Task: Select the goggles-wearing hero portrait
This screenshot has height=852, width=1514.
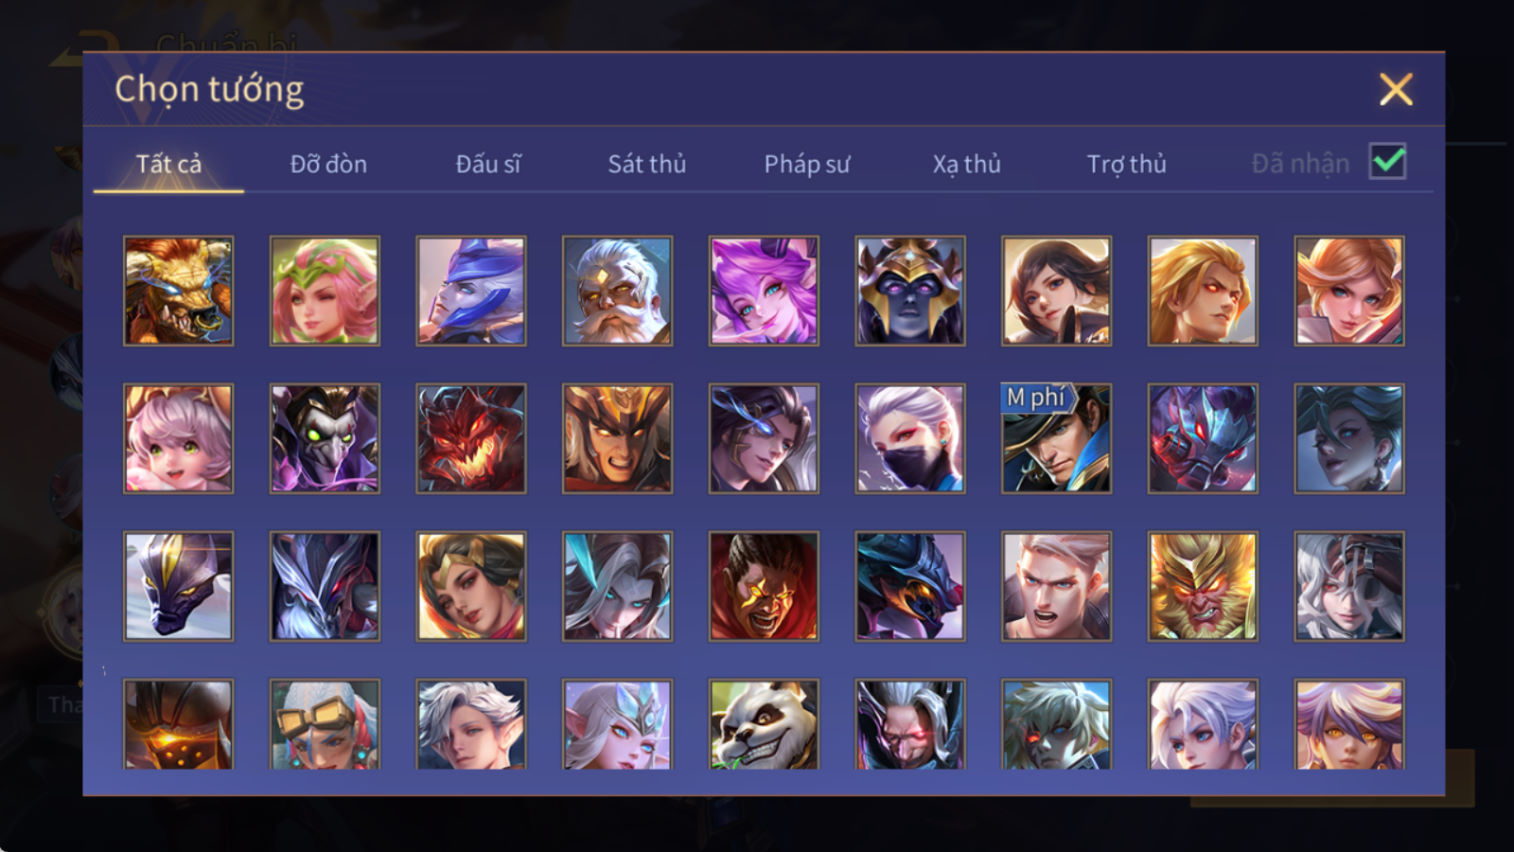Action: point(325,724)
